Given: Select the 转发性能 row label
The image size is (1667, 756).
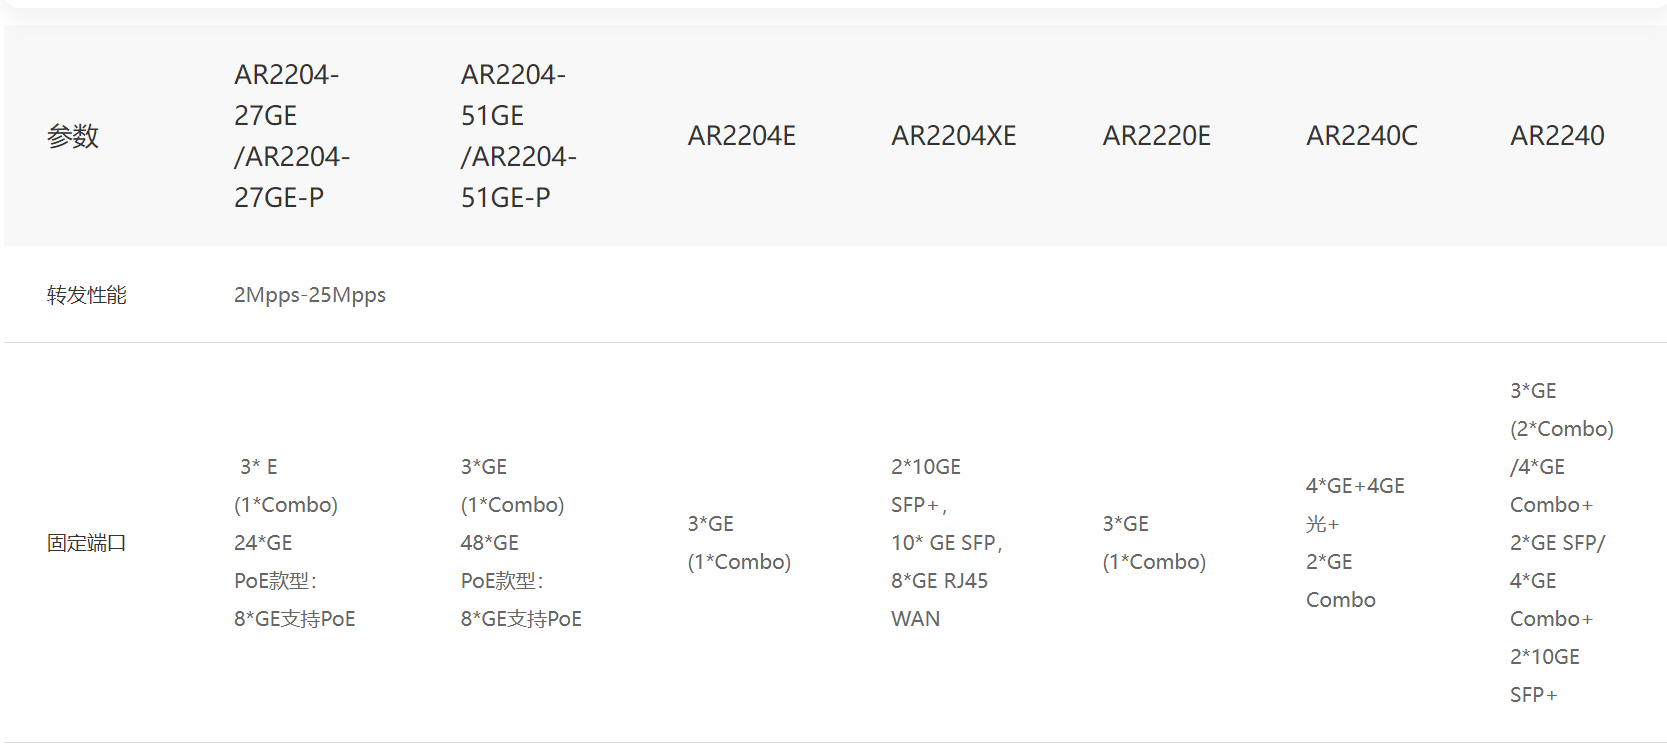Looking at the screenshot, I should (x=87, y=295).
